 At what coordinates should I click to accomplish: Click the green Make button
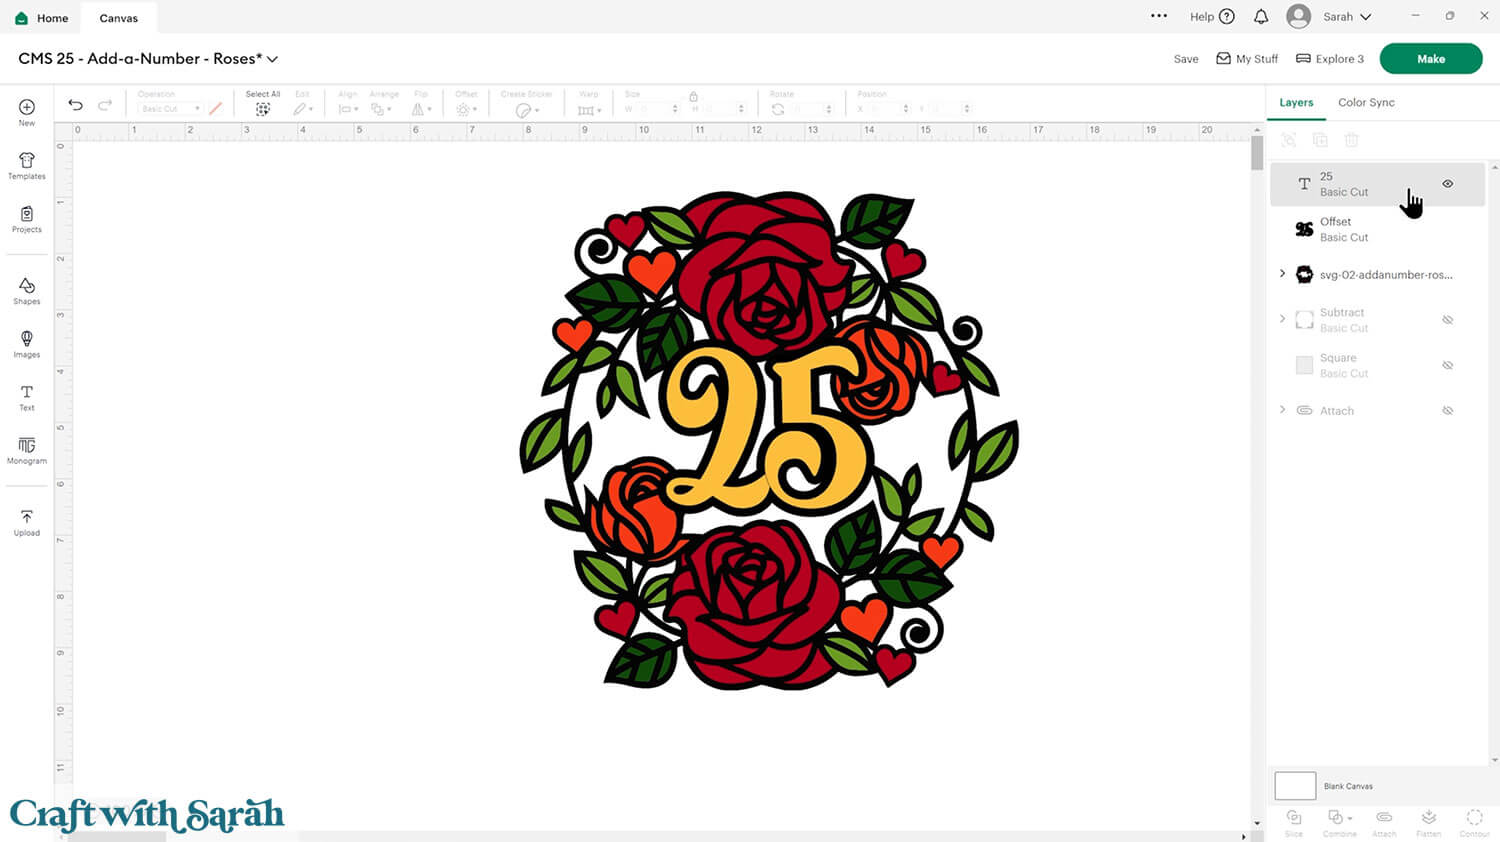1430,59
